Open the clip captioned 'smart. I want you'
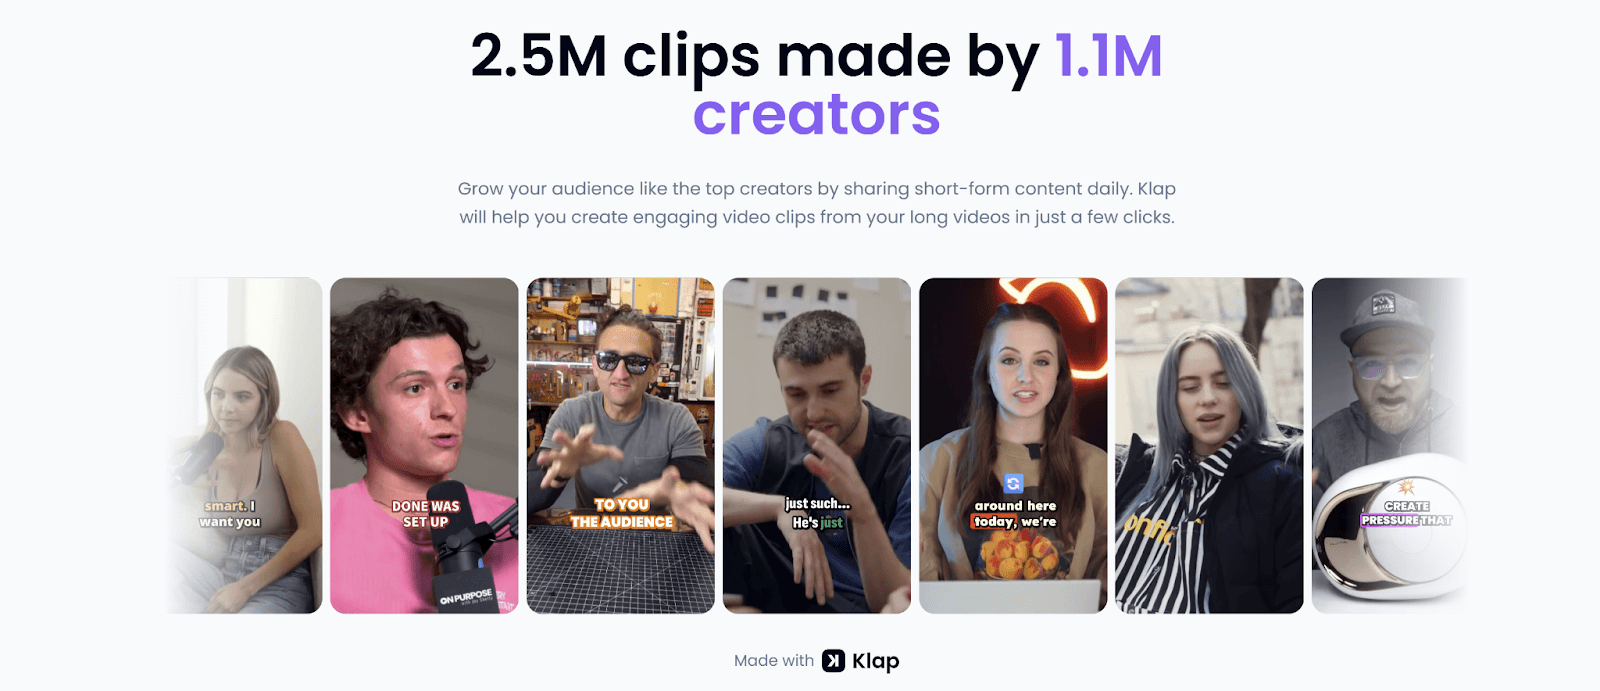The height and width of the screenshot is (691, 1600). click(244, 446)
